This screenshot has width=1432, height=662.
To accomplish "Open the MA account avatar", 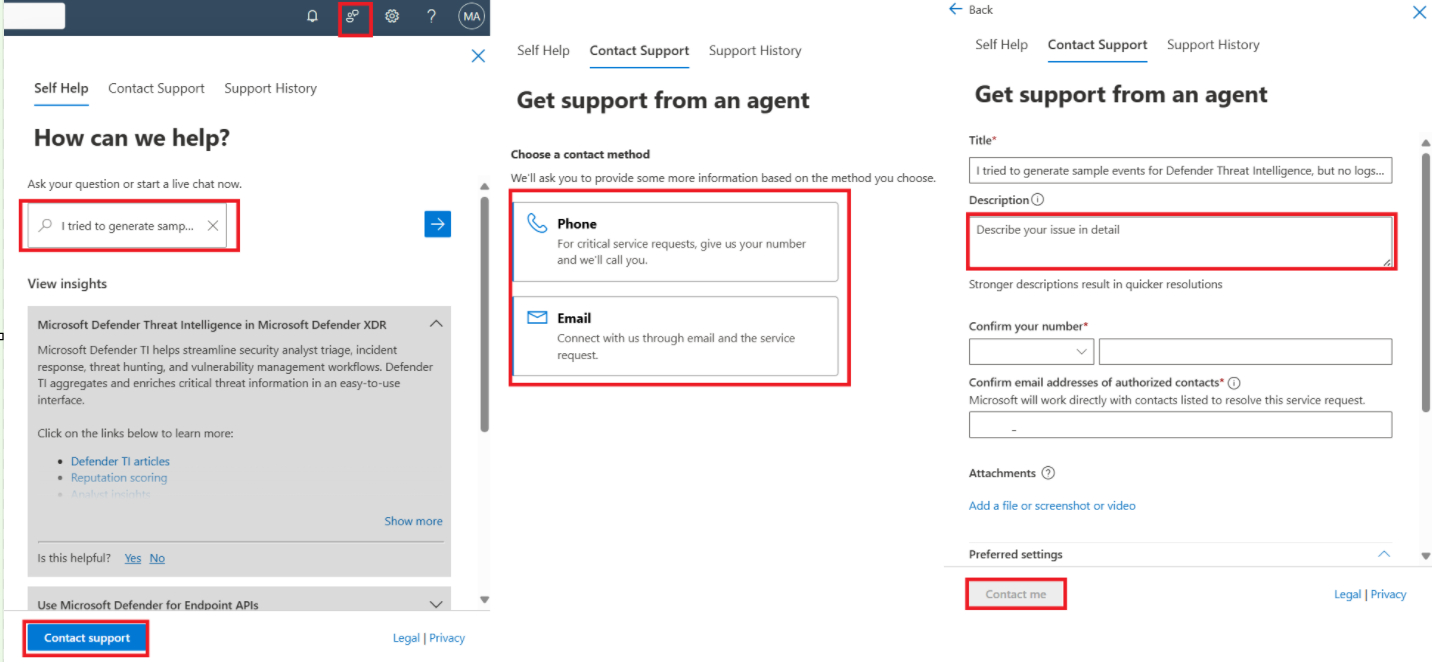I will (x=471, y=16).
